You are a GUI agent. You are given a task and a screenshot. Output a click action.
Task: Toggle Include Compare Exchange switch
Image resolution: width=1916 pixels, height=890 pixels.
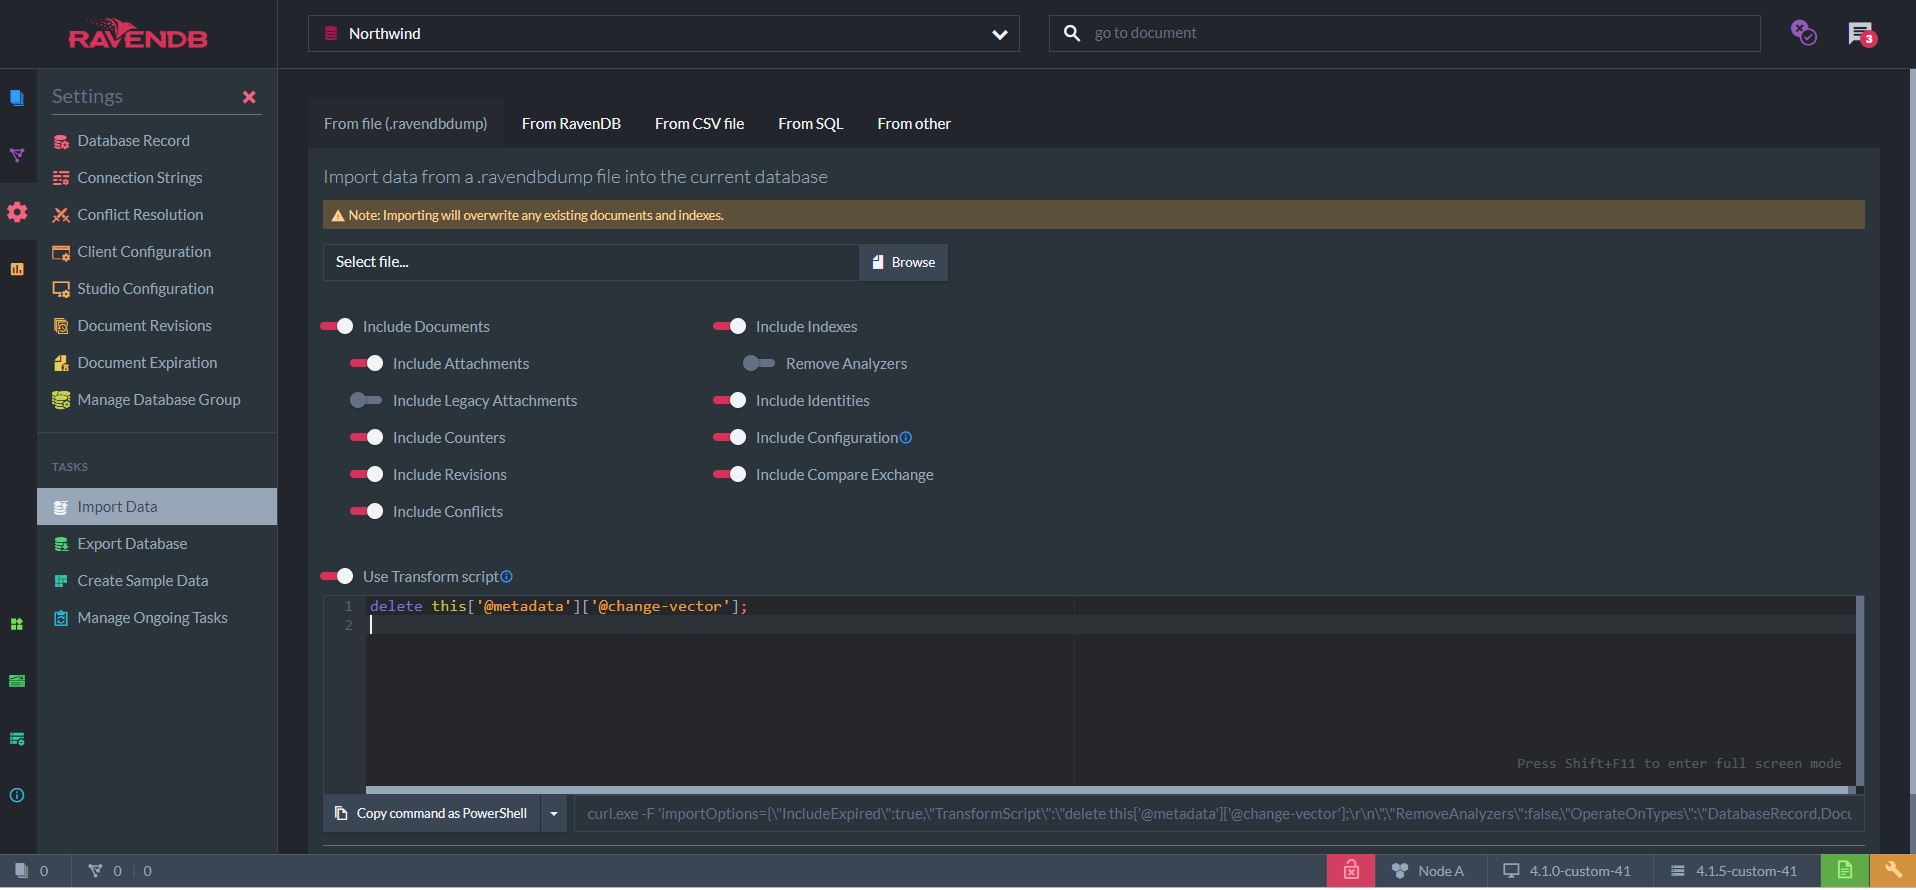tap(730, 474)
